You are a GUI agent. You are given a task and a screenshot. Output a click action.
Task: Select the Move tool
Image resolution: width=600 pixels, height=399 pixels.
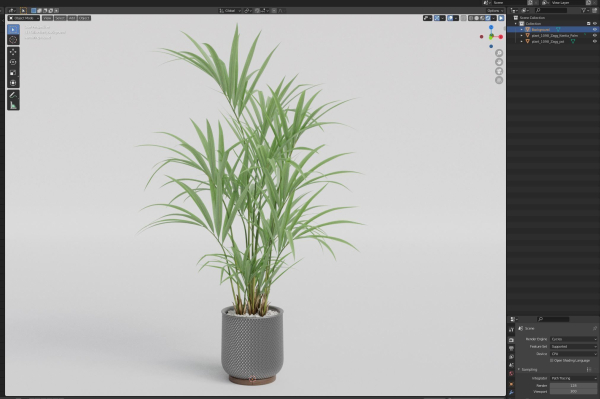coord(13,52)
